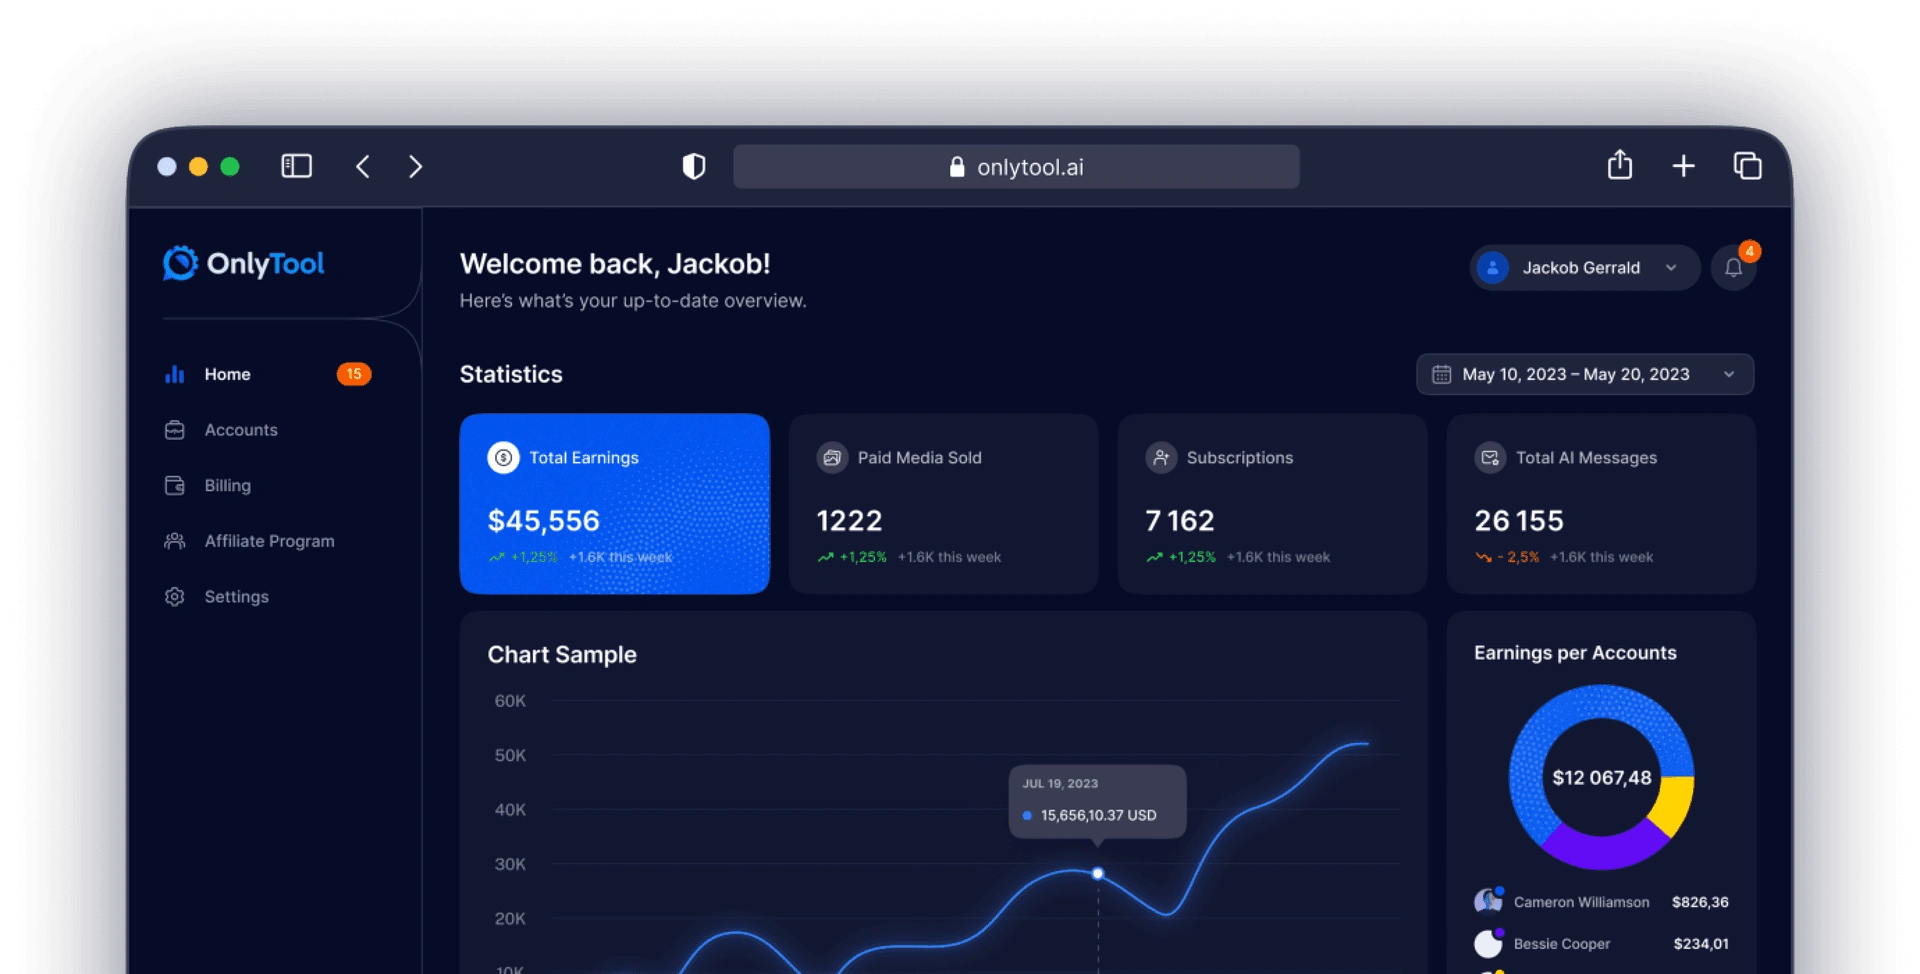
Task: Click the onlytool.ai address bar
Action: click(x=1016, y=167)
